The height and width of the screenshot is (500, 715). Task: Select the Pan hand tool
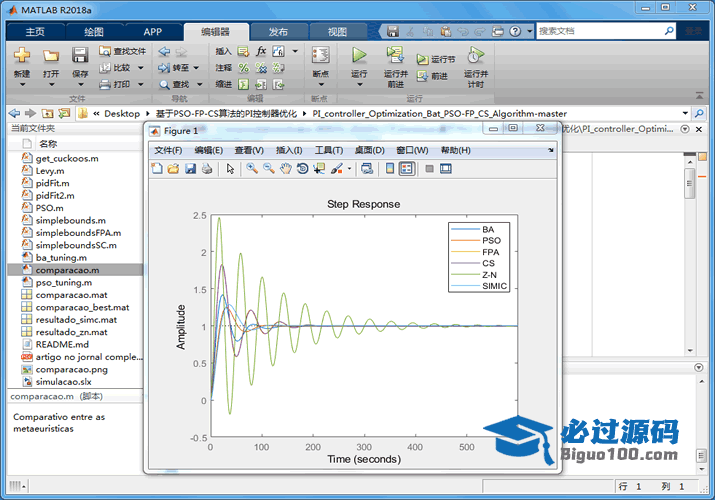(286, 169)
